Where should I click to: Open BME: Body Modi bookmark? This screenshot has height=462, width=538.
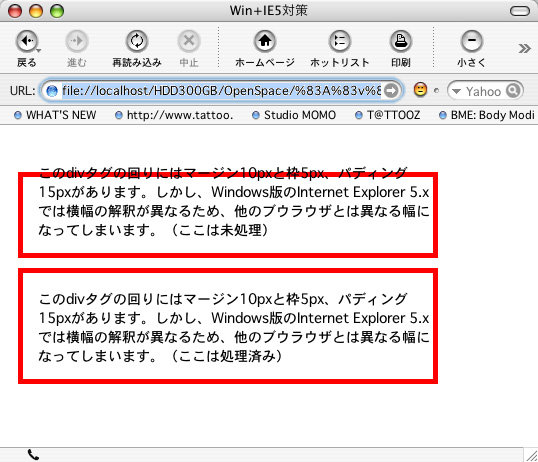click(x=487, y=115)
